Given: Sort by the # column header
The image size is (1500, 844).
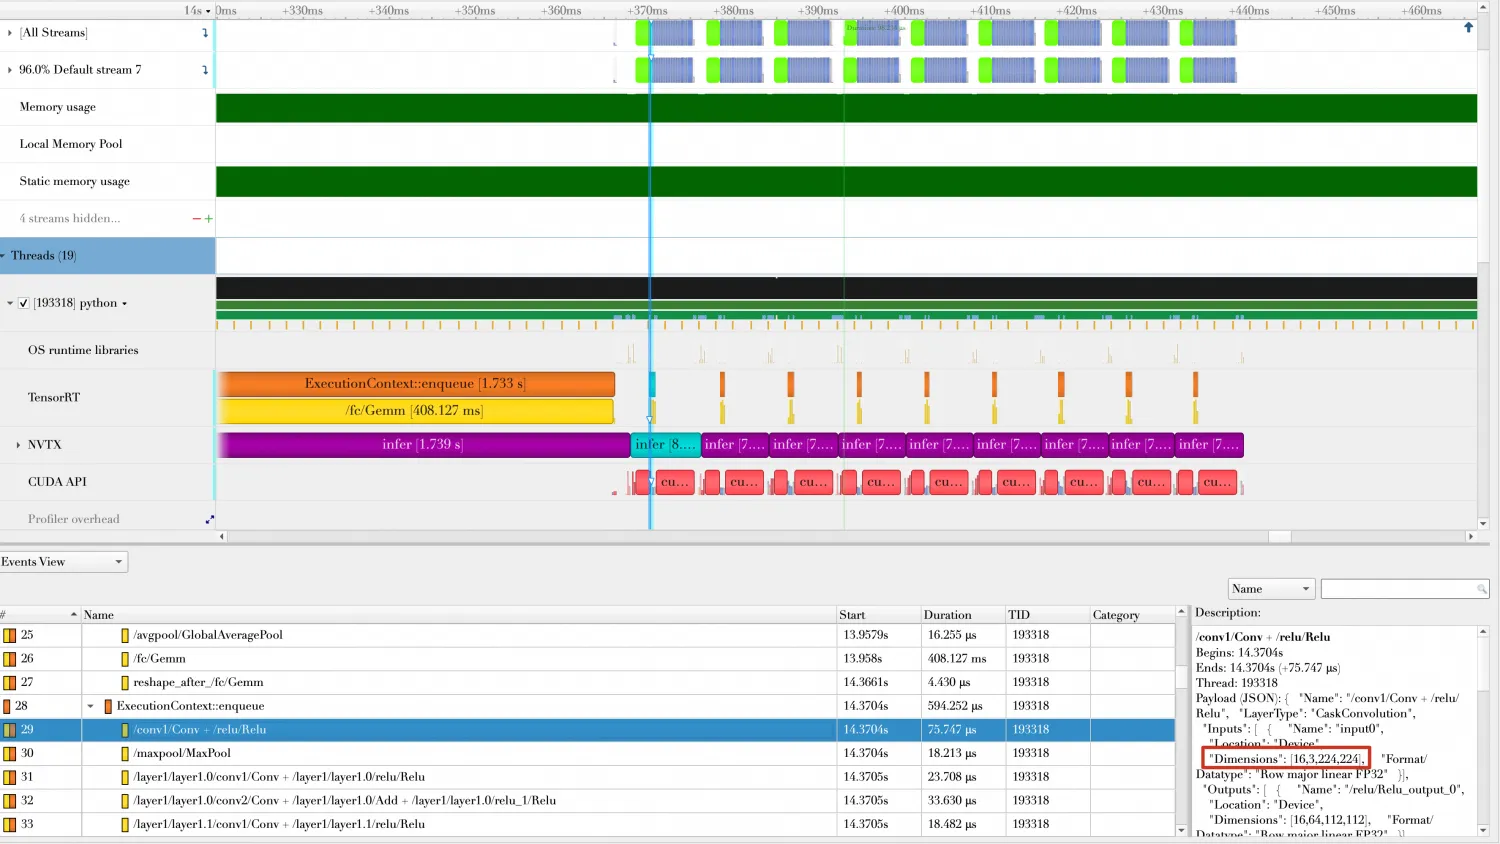Looking at the screenshot, I should (x=40, y=614).
